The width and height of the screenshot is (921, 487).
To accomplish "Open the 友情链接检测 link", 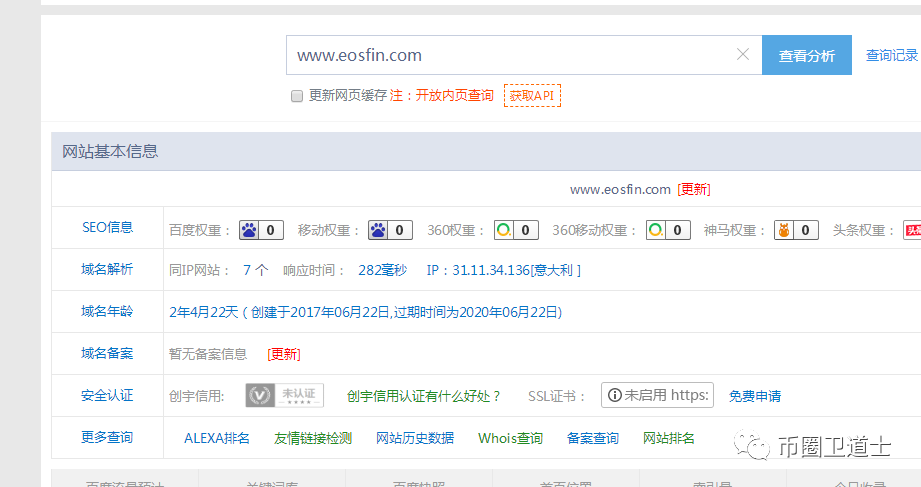I will [312, 438].
